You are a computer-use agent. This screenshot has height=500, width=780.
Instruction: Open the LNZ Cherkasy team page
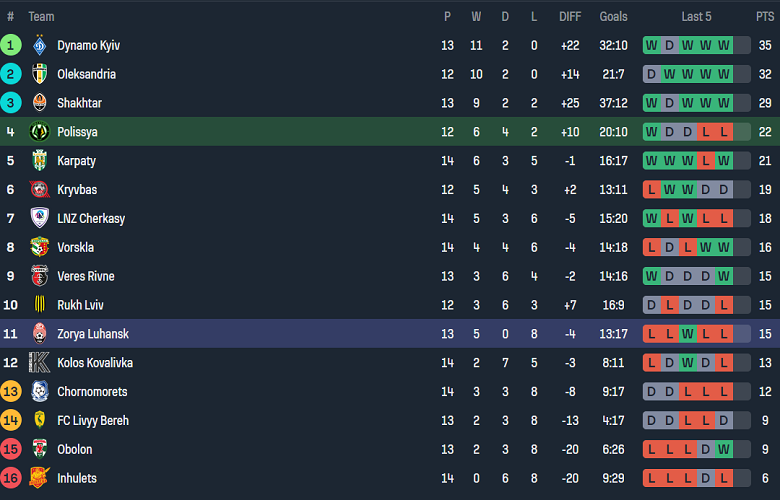pyautogui.click(x=91, y=219)
